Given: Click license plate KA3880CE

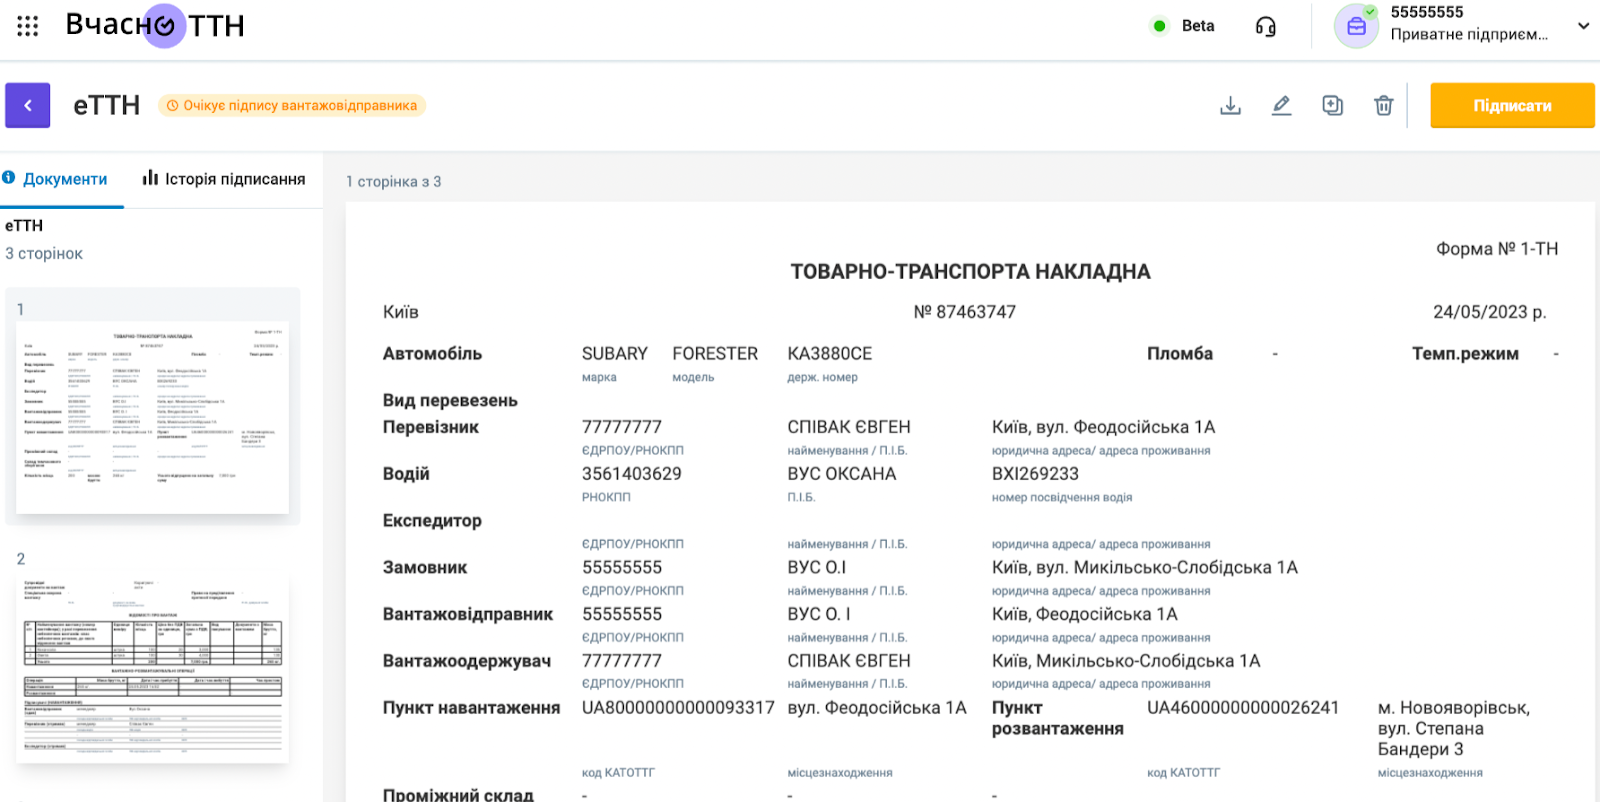Looking at the screenshot, I should (x=830, y=354).
